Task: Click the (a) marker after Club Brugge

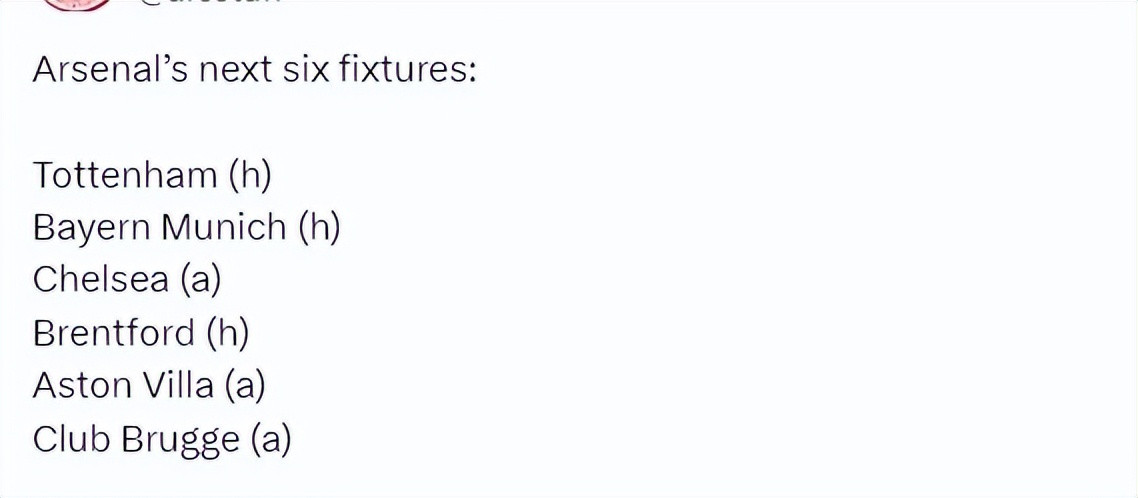Action: 271,439
